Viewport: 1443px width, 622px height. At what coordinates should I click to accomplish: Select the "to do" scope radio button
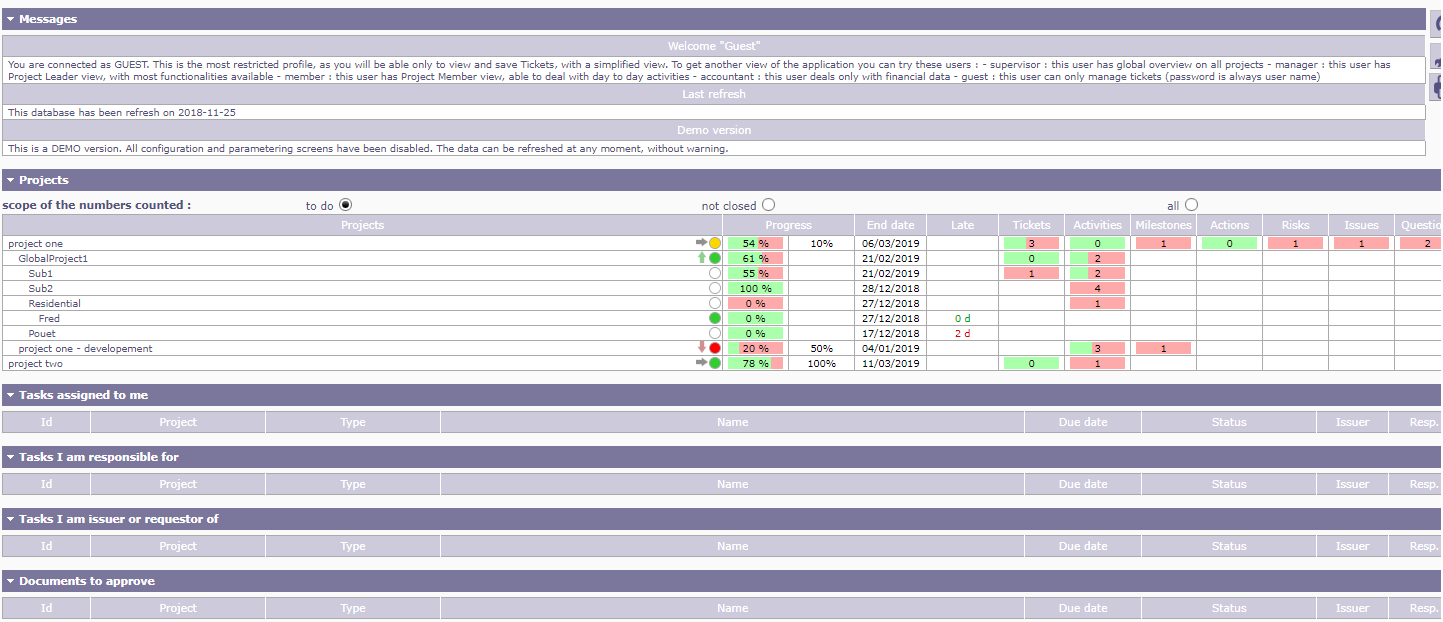(346, 205)
